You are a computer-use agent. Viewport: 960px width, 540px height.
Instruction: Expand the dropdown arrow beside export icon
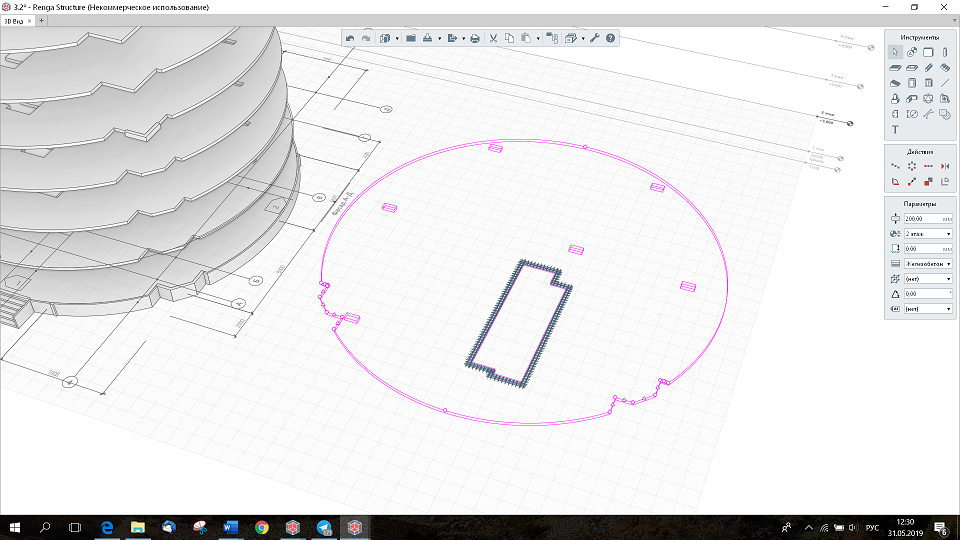pyautogui.click(x=463, y=39)
